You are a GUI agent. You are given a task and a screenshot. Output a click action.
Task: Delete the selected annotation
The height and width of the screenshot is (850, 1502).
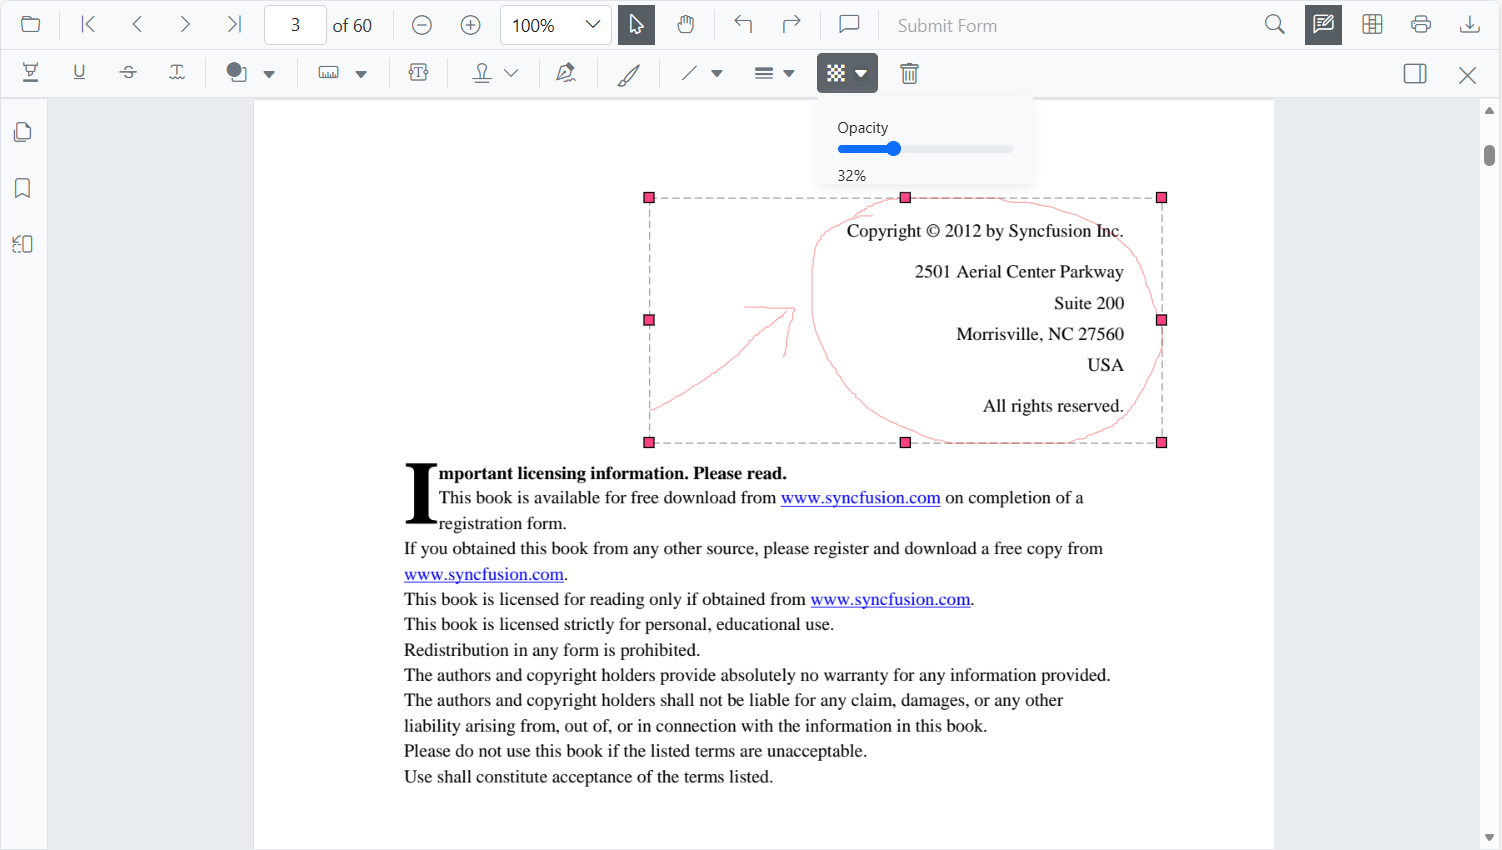909,73
